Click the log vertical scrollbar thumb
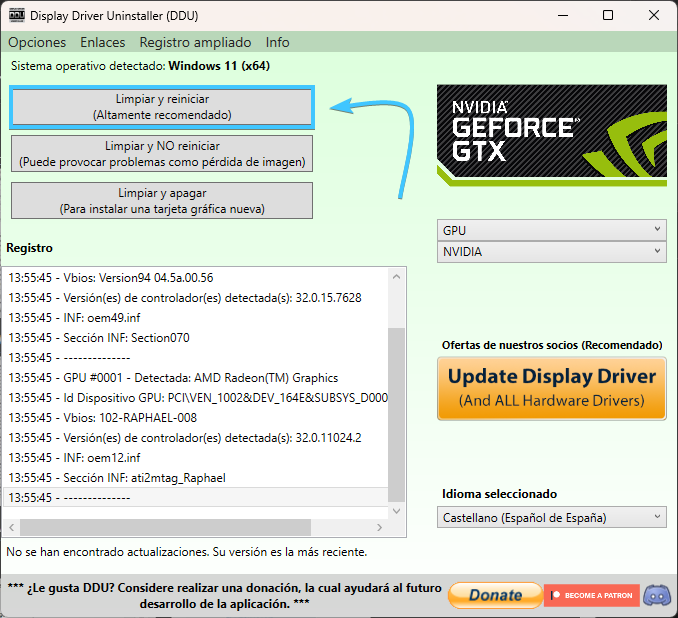The width and height of the screenshot is (678, 618). (x=397, y=415)
